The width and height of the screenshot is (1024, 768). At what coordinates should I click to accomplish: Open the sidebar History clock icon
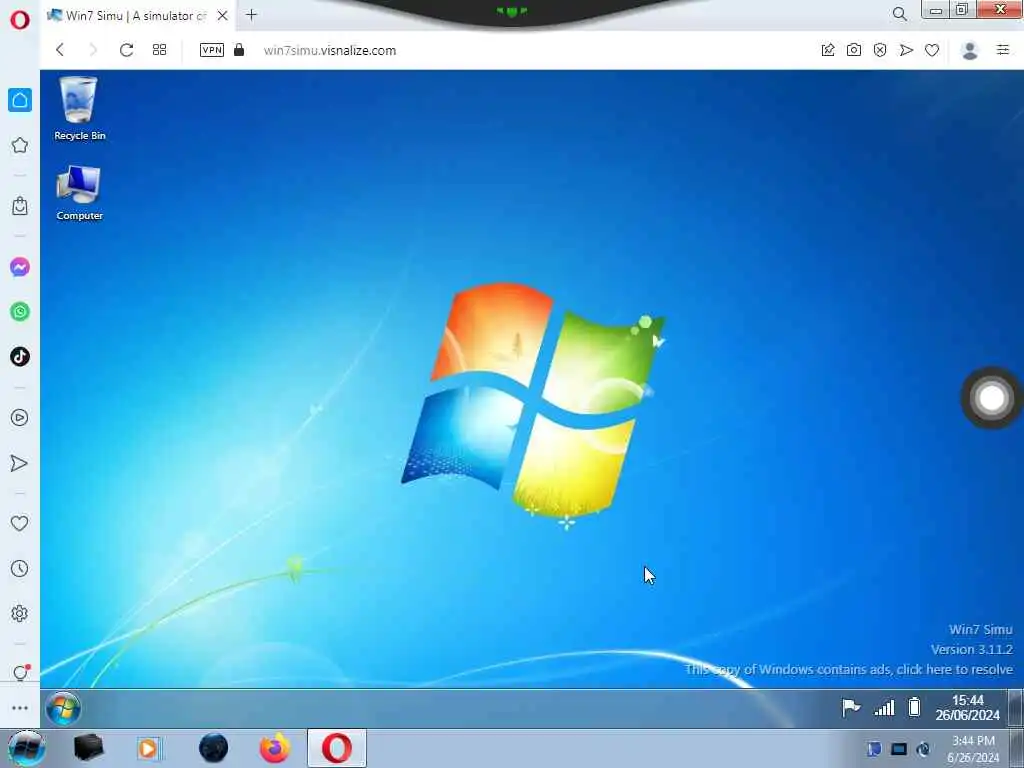[20, 568]
